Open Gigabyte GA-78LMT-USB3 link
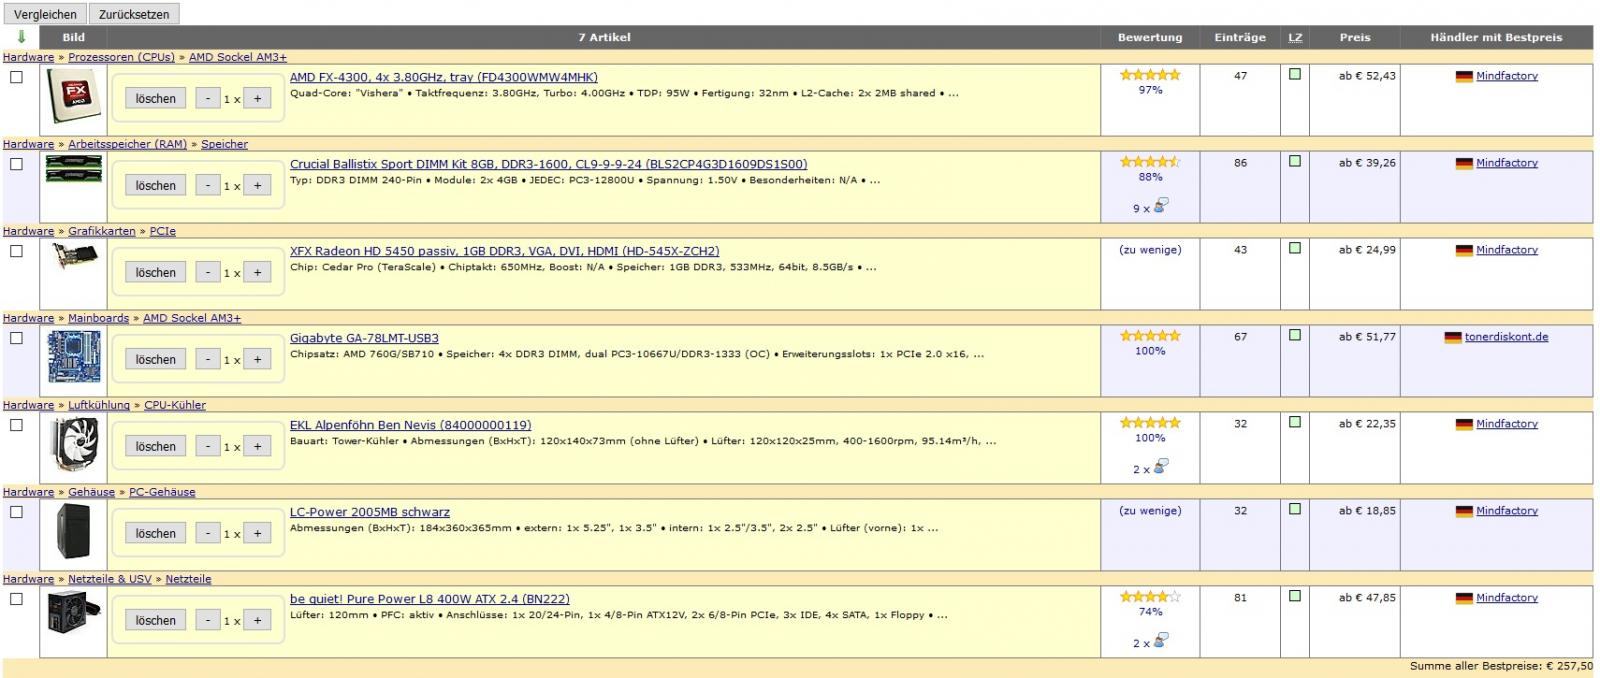The width and height of the screenshot is (1600, 678). click(364, 338)
